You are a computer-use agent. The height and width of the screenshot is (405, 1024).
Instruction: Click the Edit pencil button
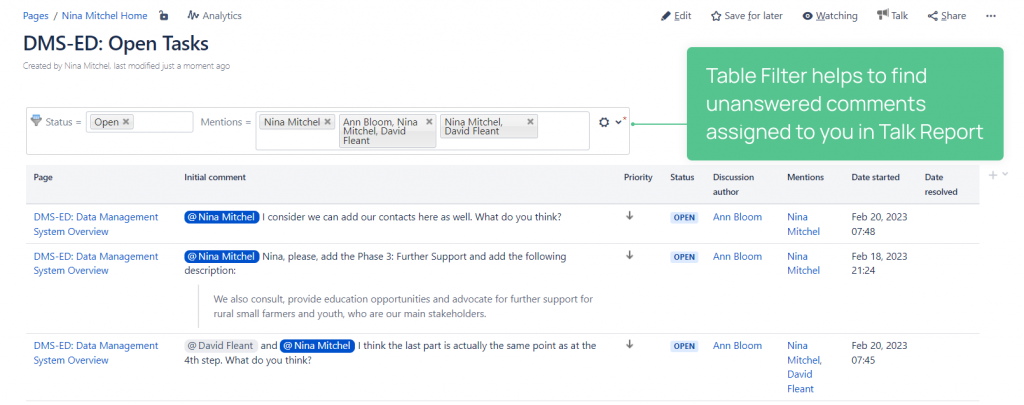coord(676,16)
